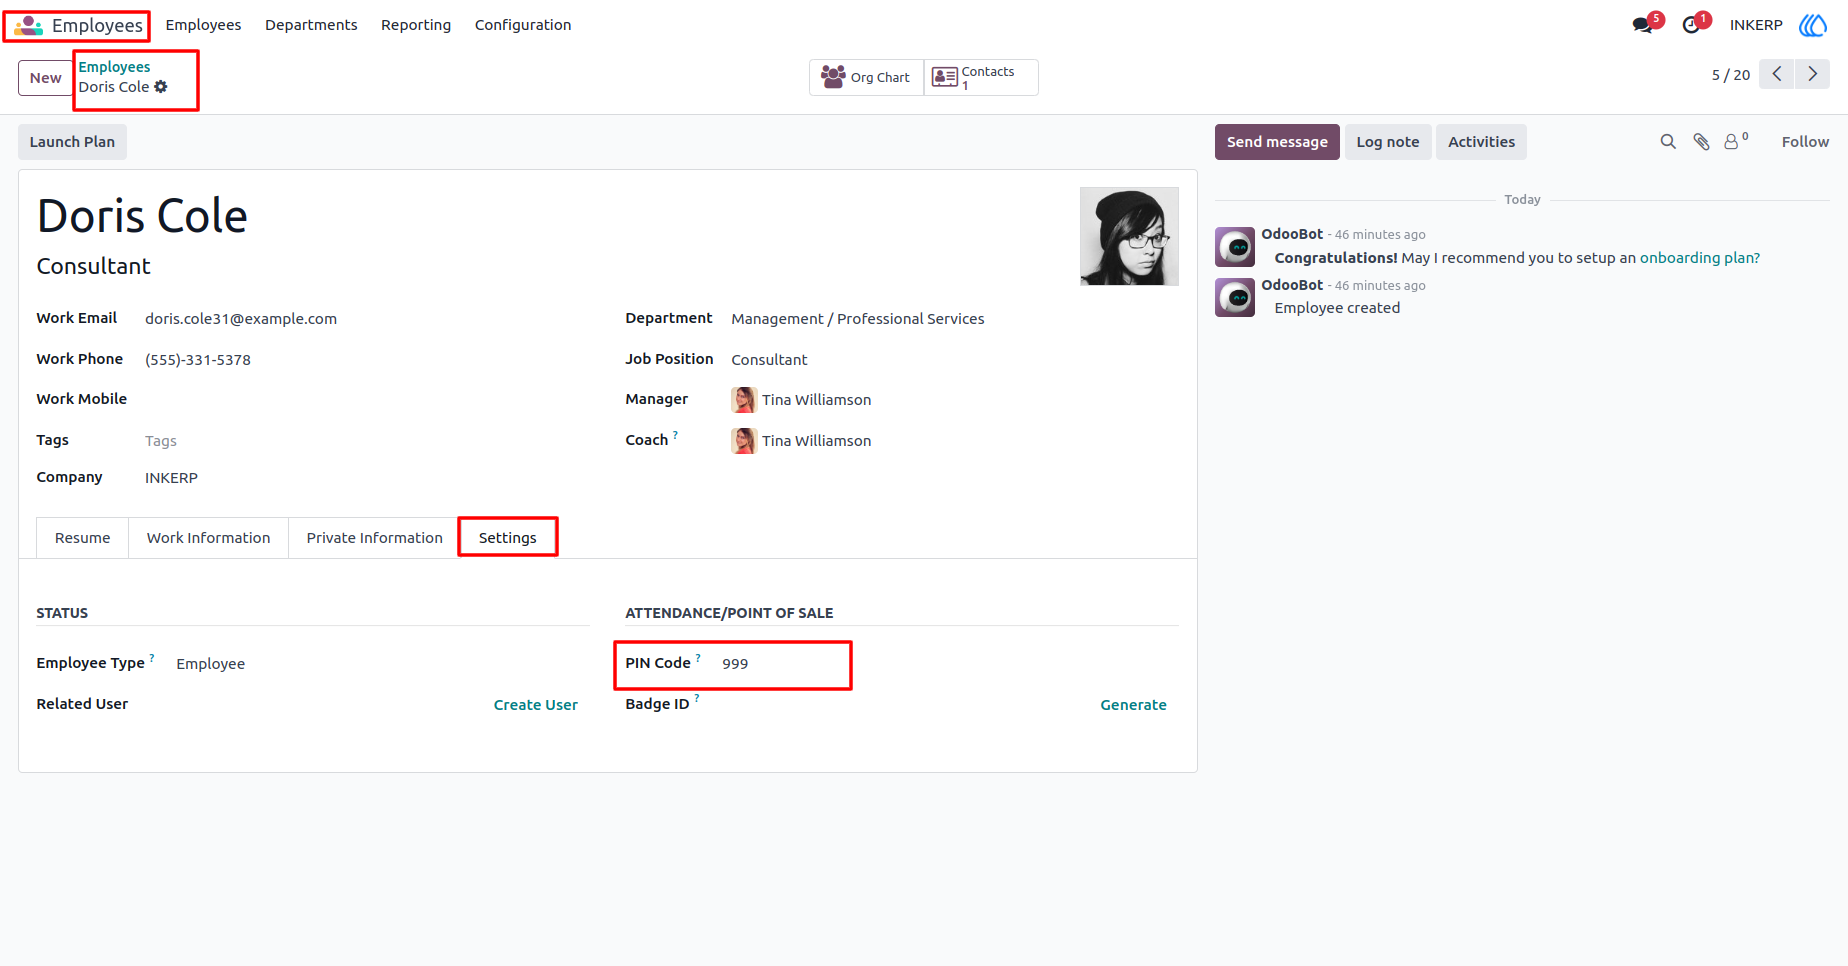Open the Configuration menu

coord(523,25)
